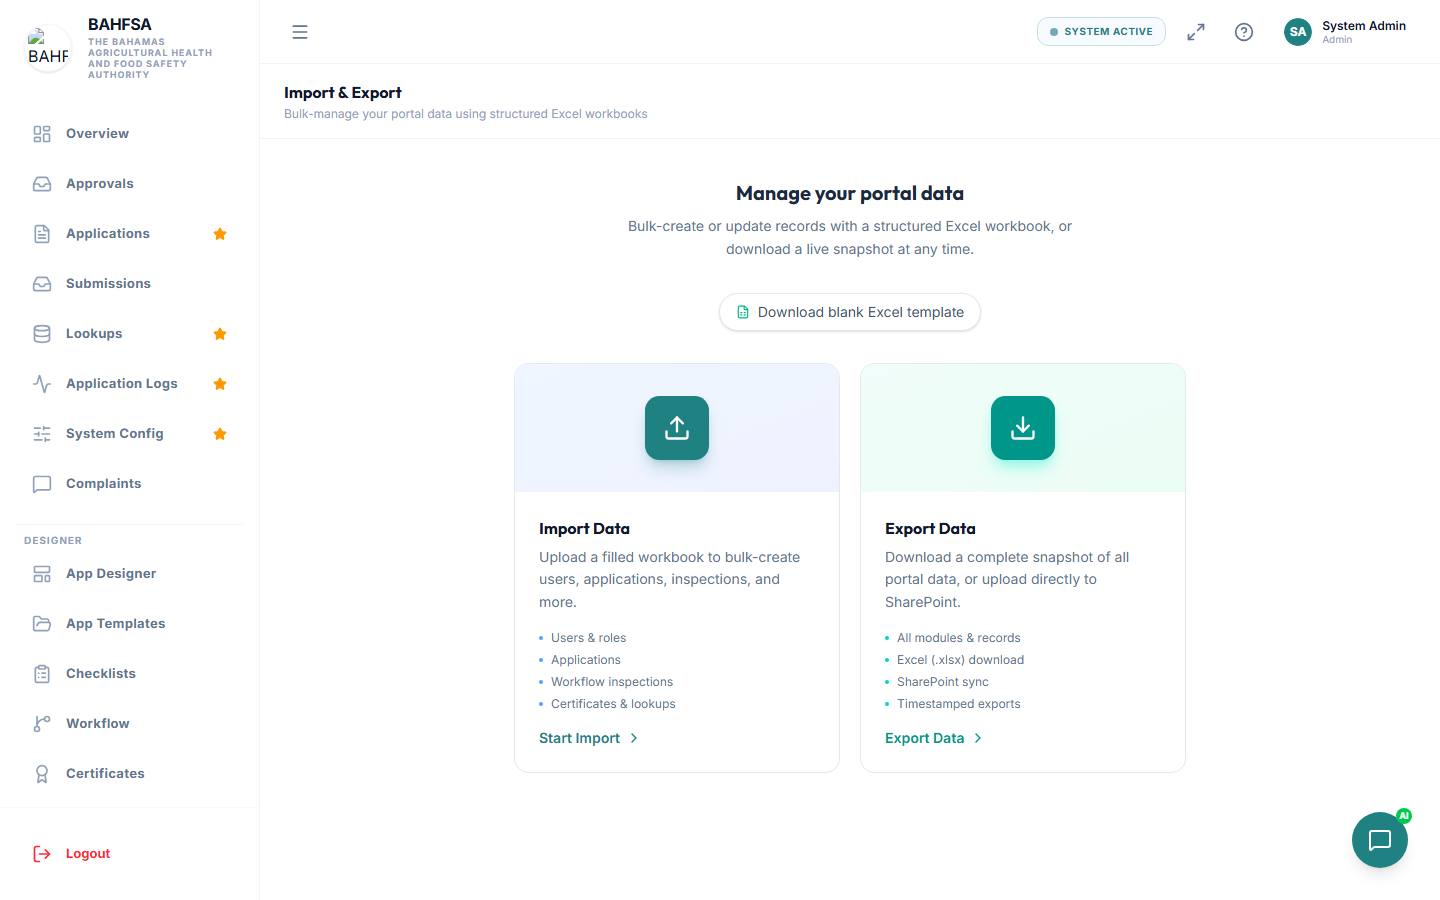Click the SYSTEM ACTIVE status badge

1101,32
